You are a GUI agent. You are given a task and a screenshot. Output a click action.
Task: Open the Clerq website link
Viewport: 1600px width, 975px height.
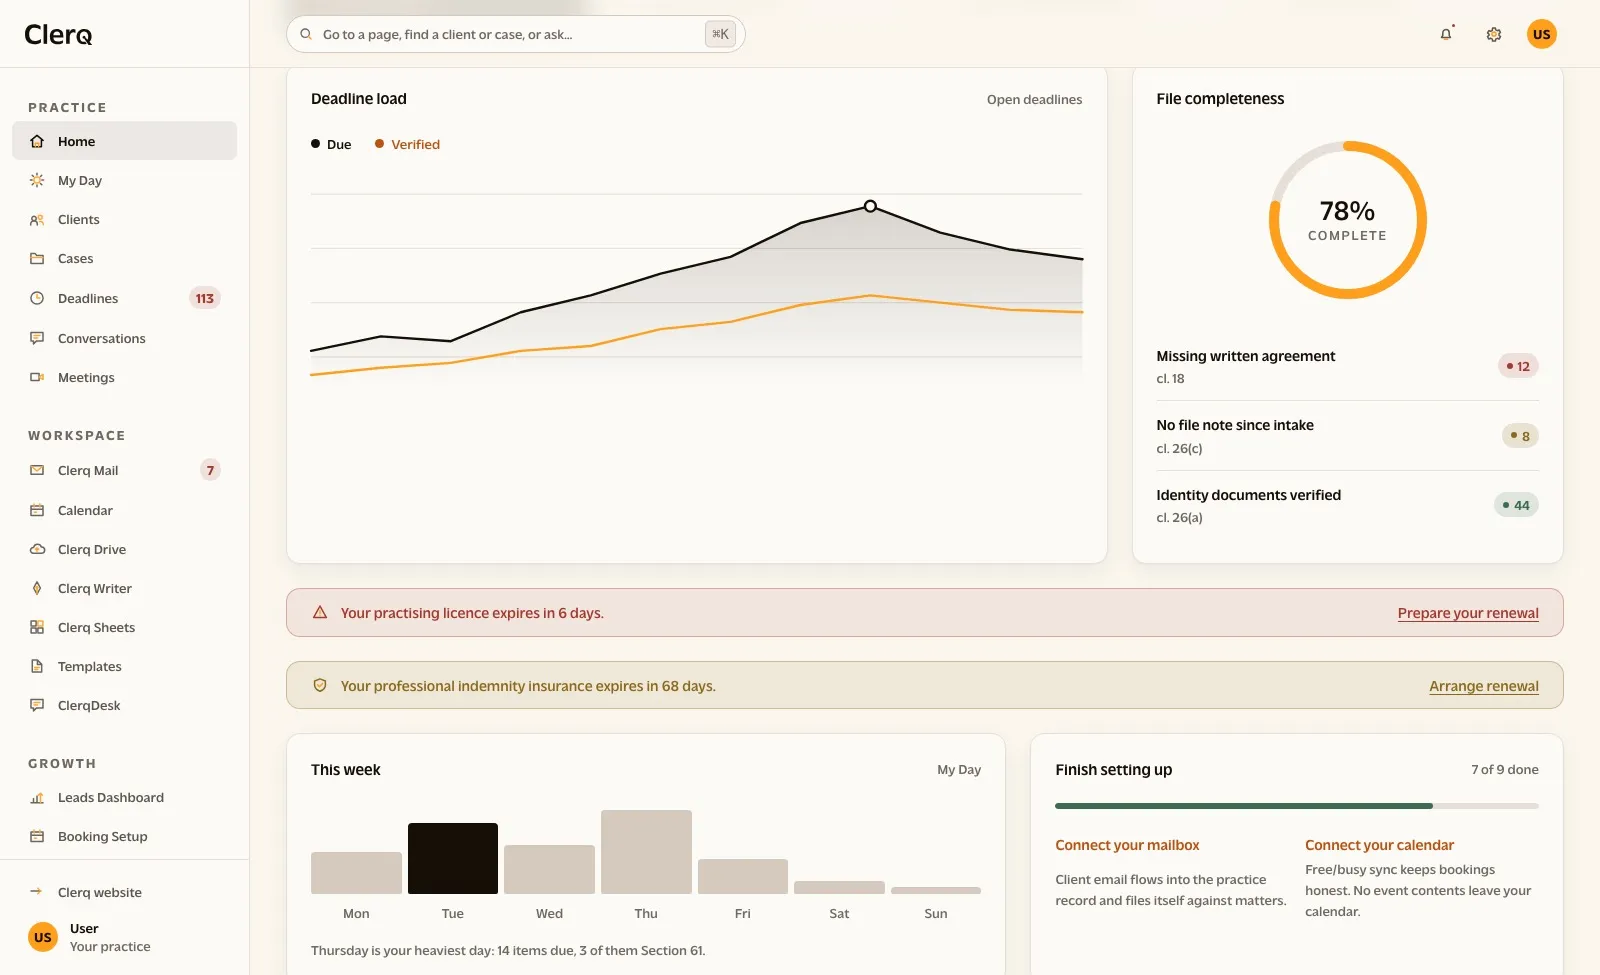[100, 892]
